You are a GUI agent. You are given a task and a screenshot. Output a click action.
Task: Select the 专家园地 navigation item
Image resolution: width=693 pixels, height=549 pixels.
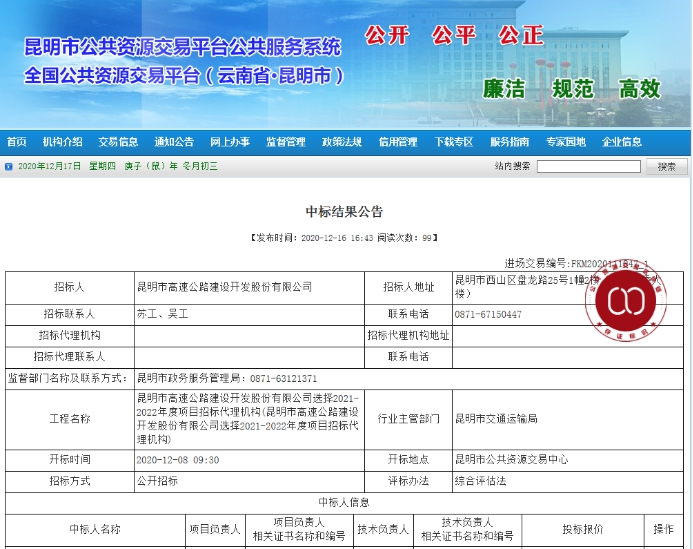[x=566, y=142]
